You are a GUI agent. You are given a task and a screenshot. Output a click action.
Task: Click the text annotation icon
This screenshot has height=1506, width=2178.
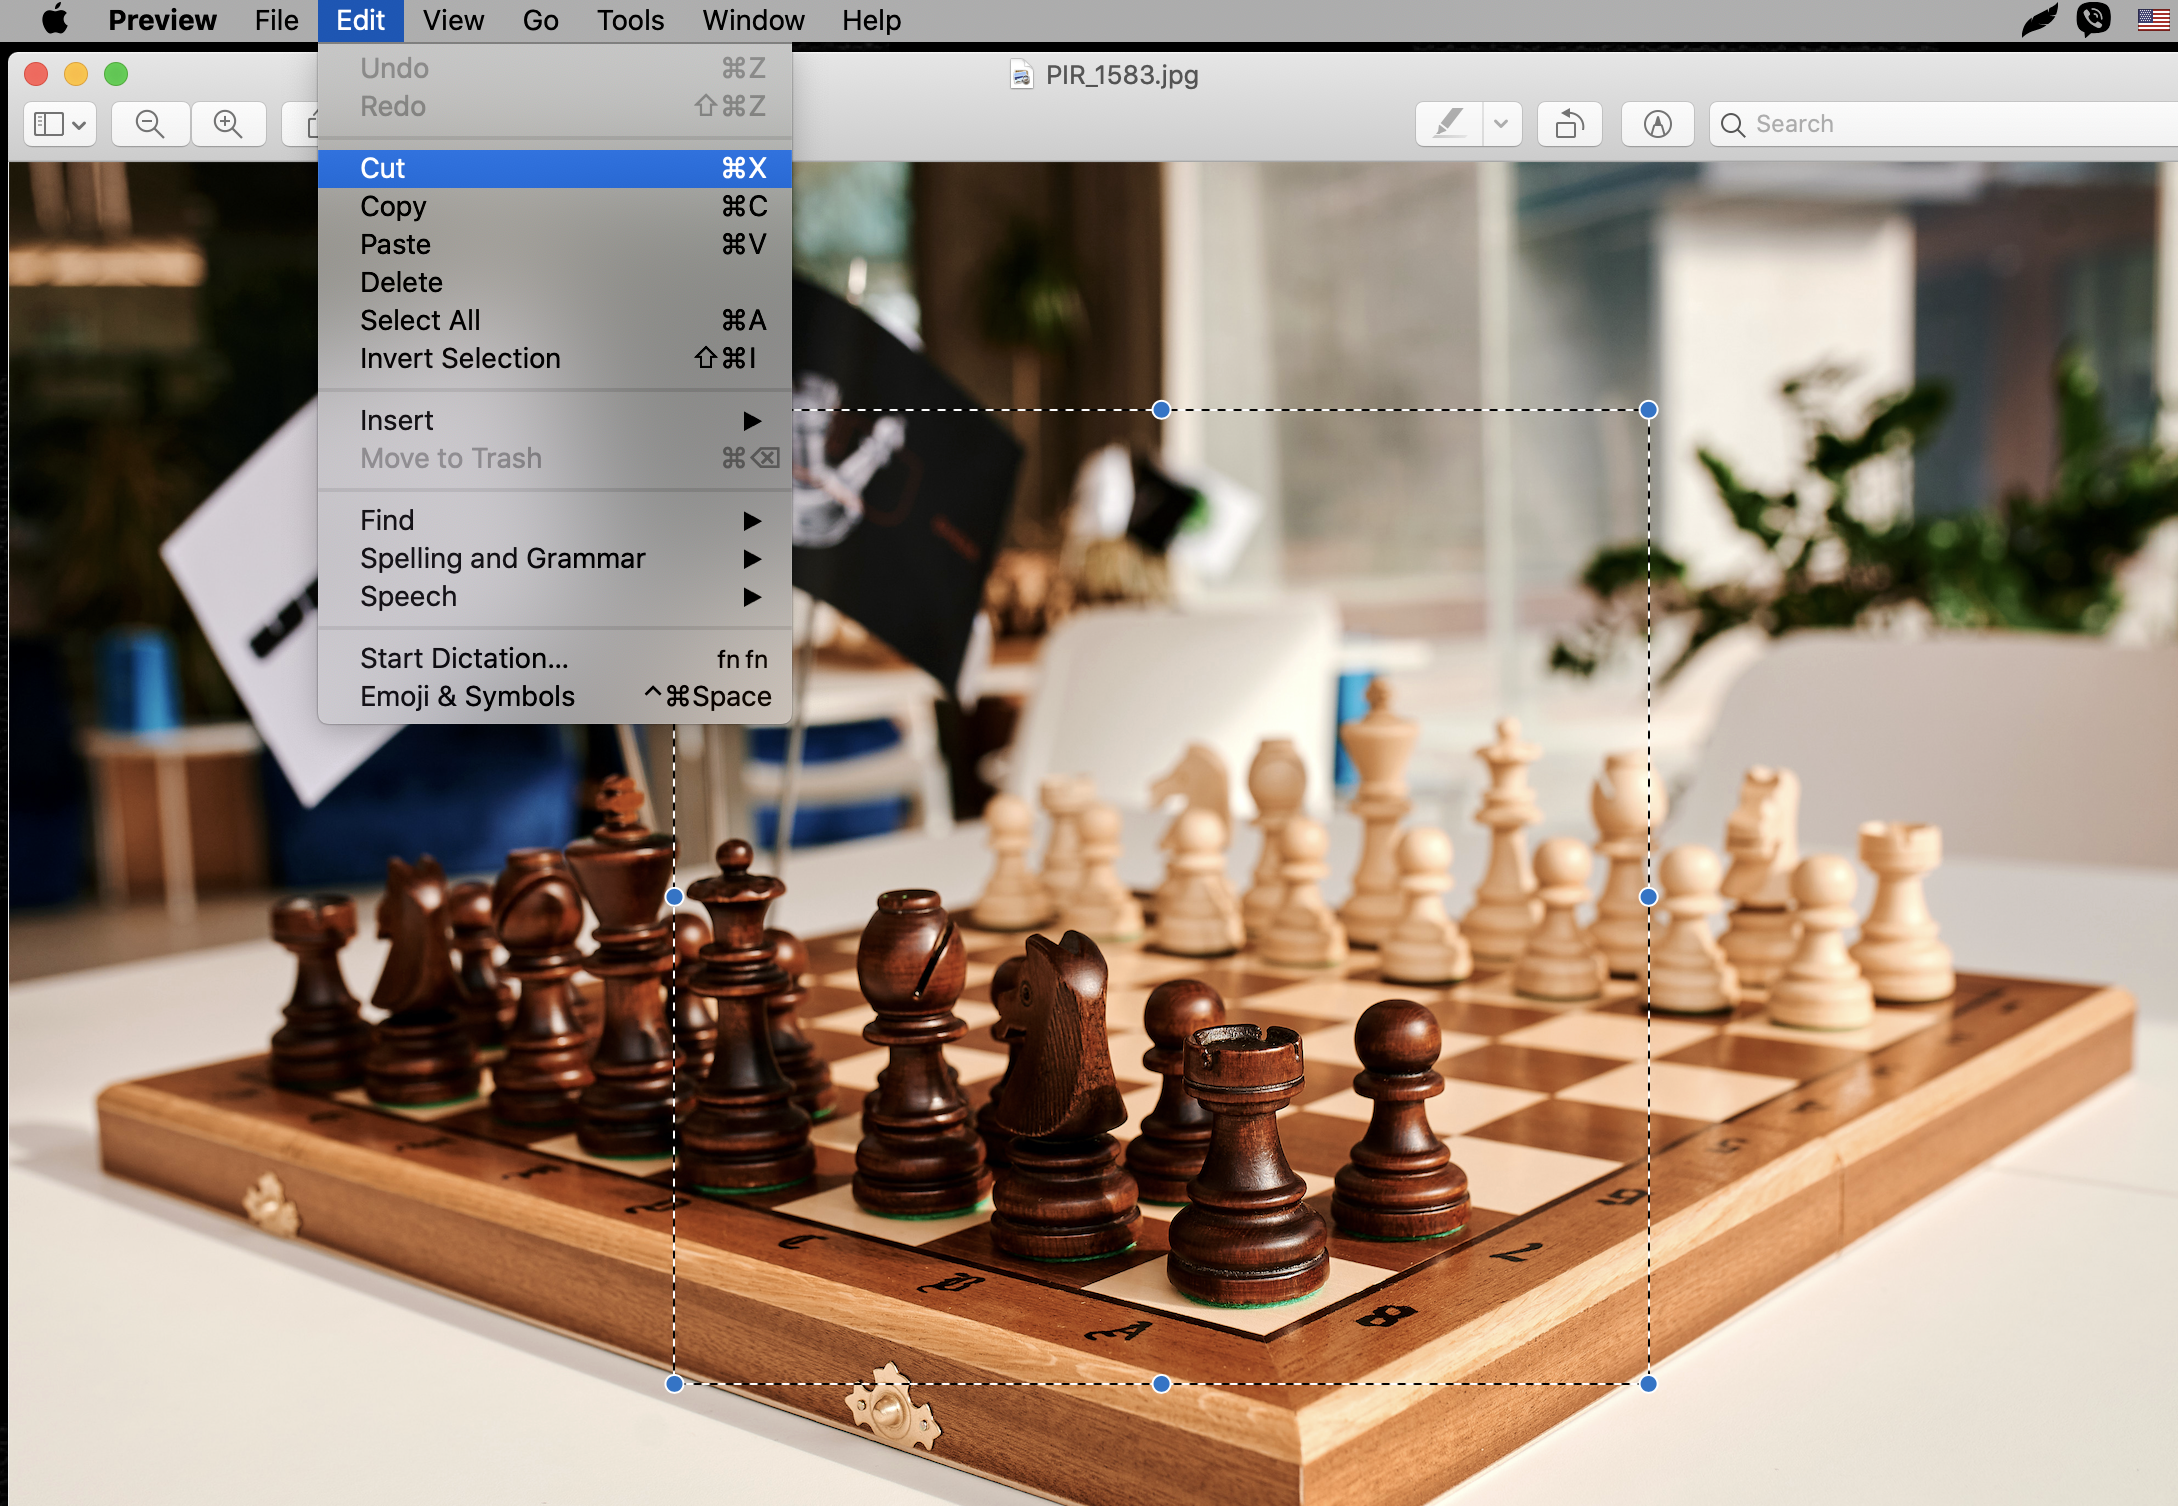click(1655, 124)
